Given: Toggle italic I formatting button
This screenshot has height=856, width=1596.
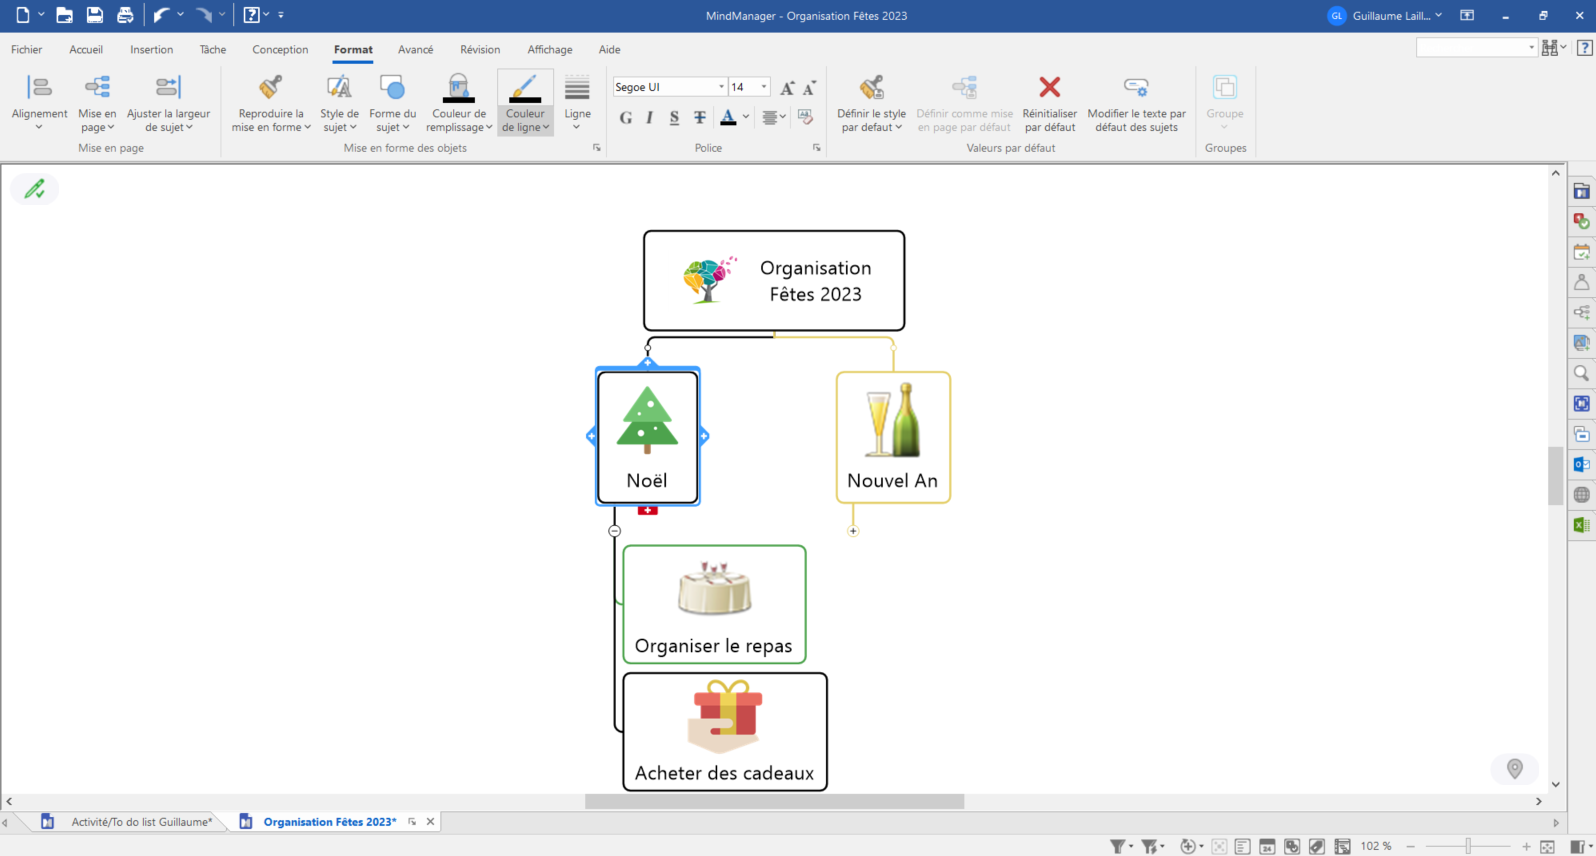Looking at the screenshot, I should (650, 118).
